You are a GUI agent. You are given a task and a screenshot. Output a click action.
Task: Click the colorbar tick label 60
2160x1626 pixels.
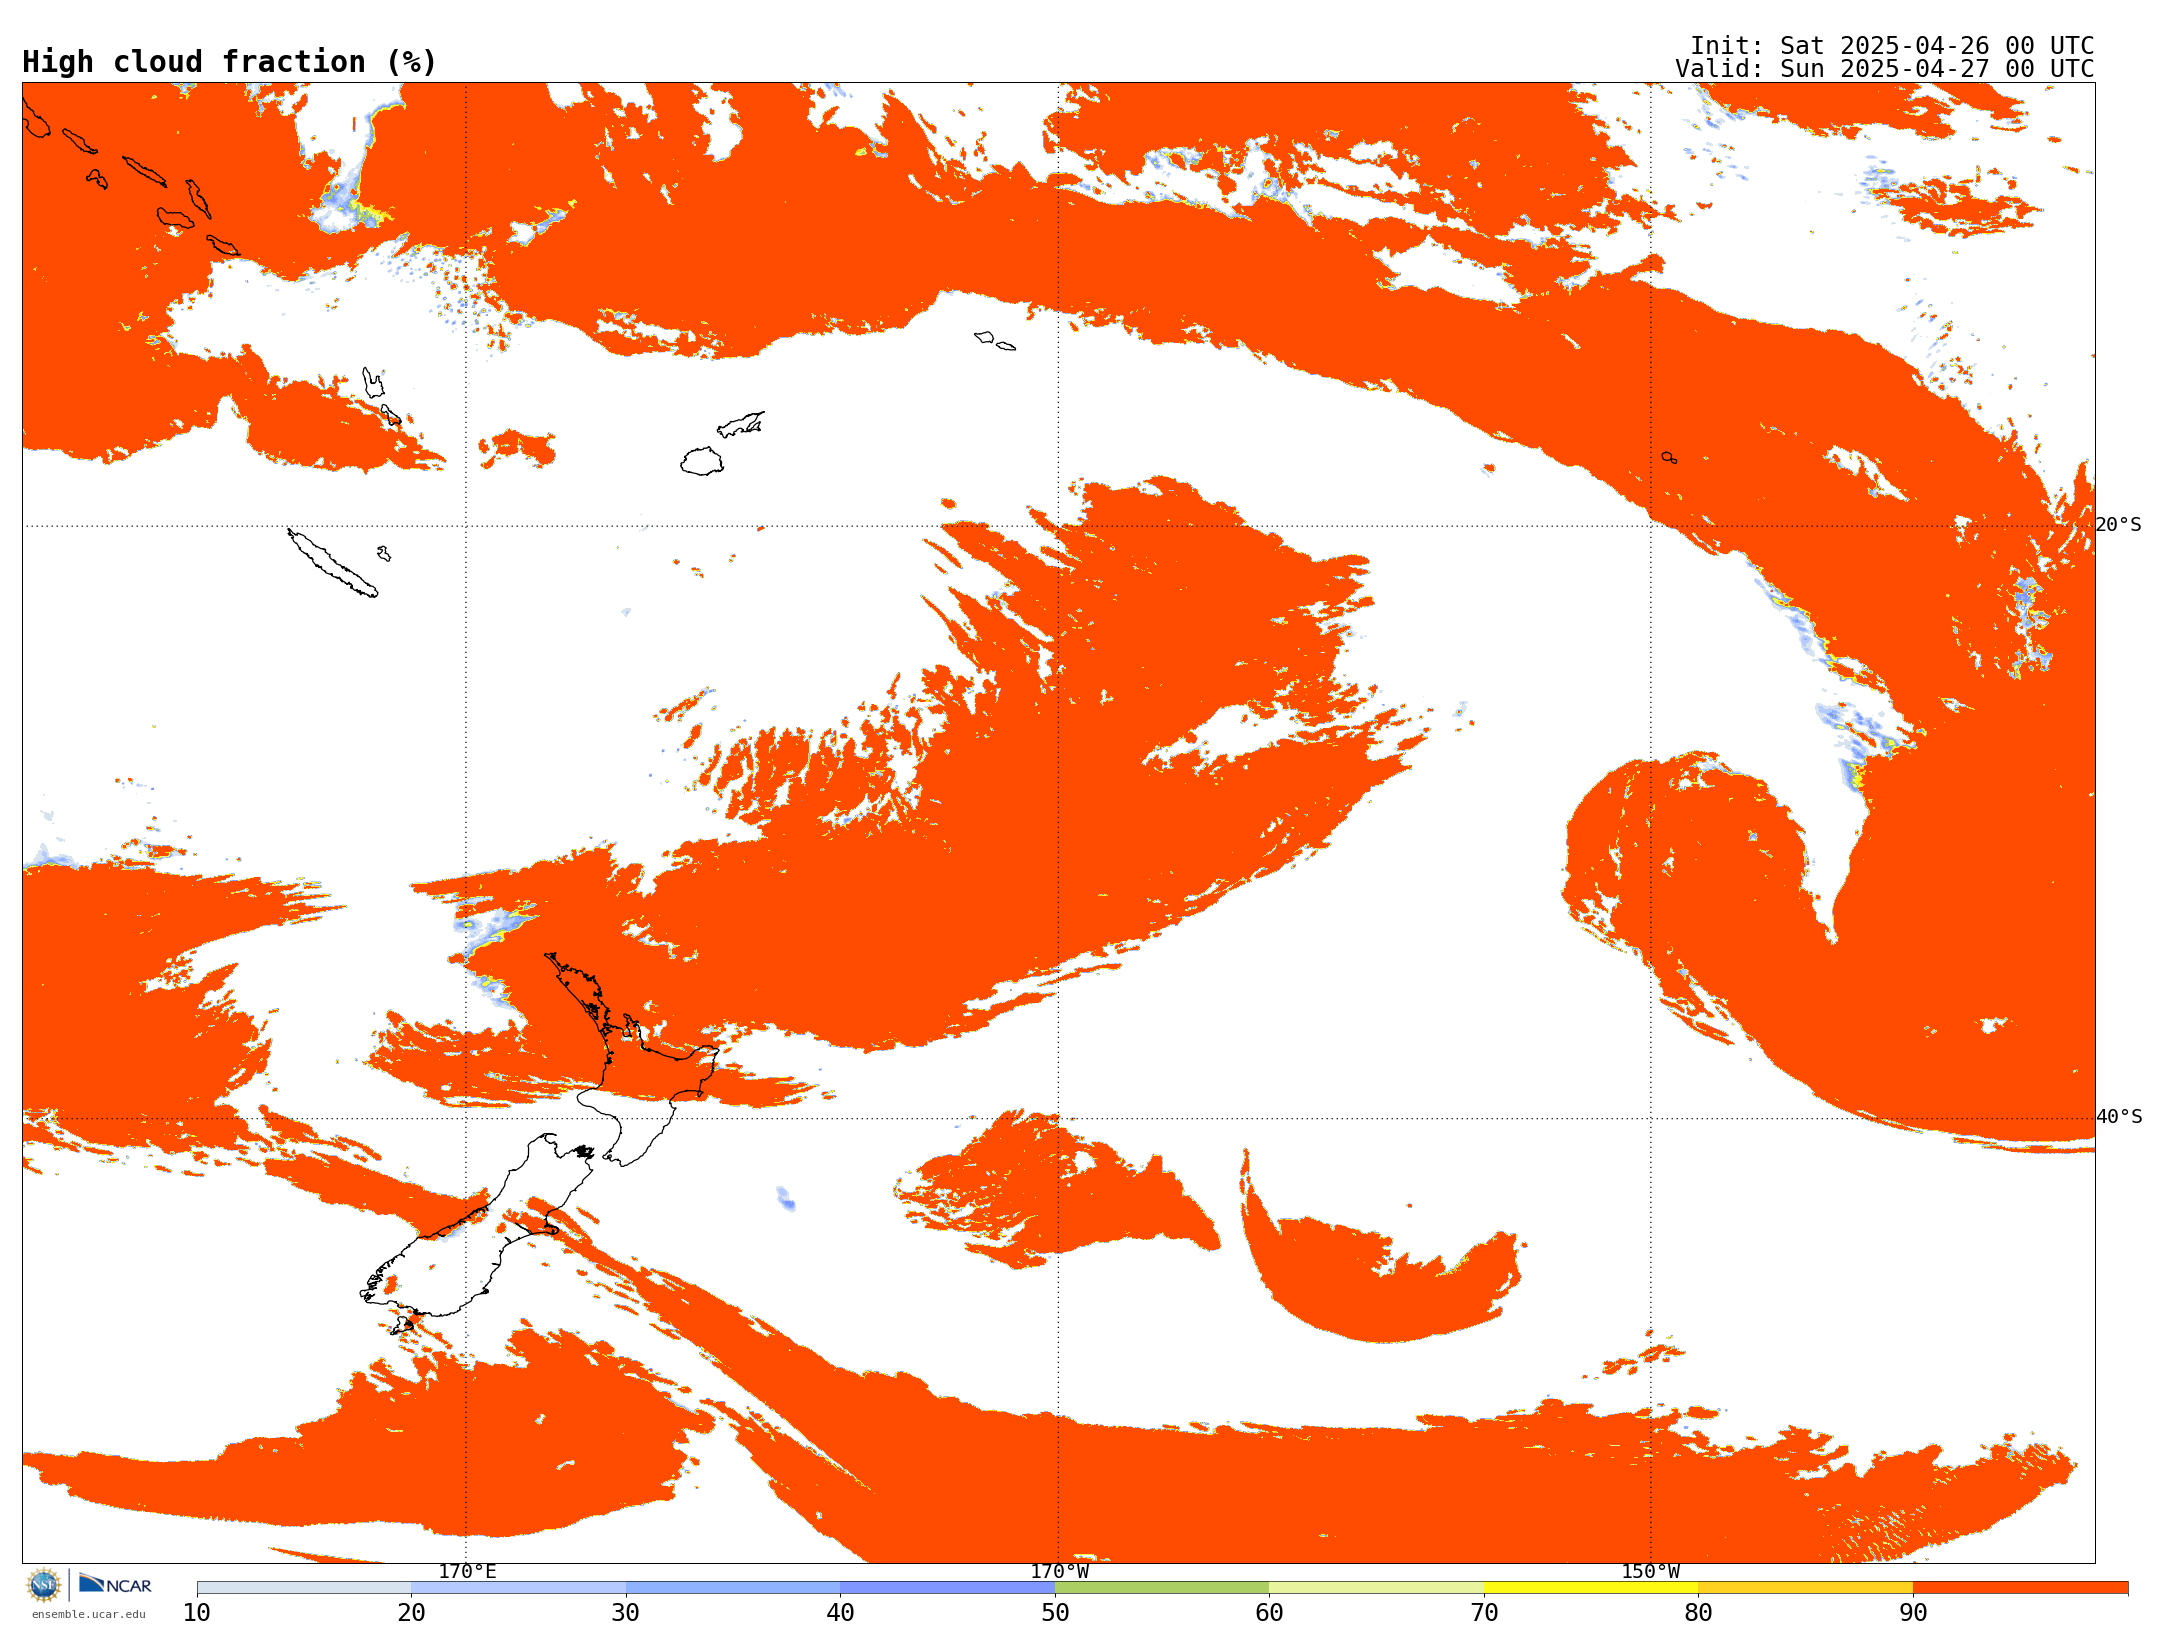coord(1269,1613)
